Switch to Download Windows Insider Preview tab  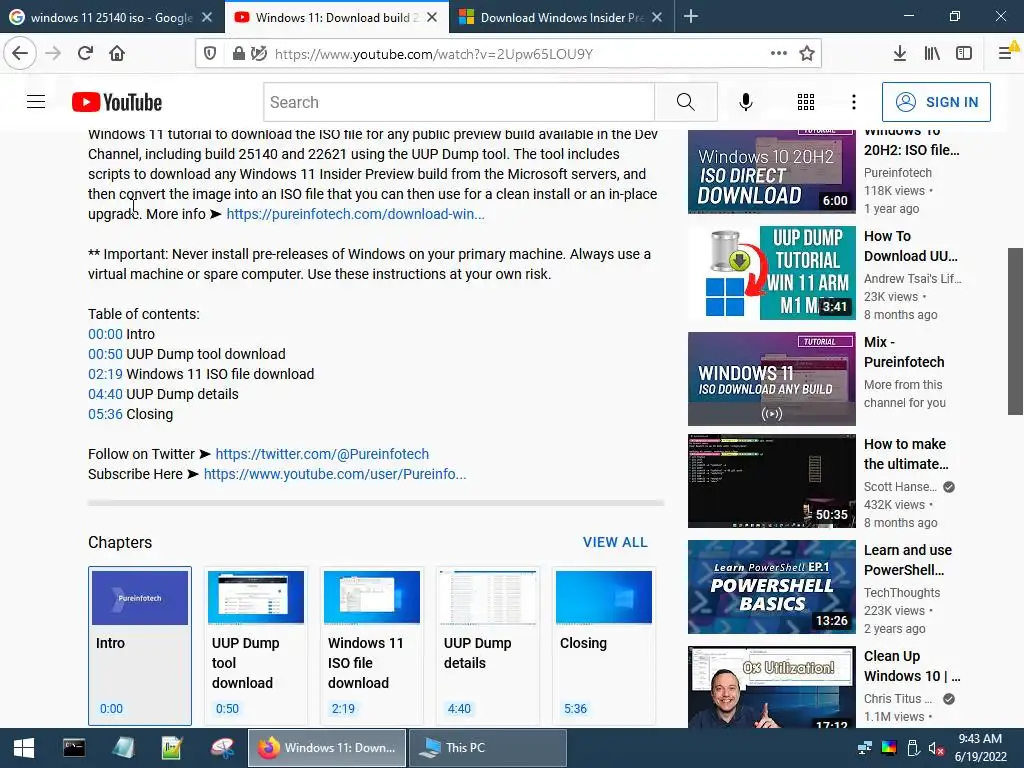pyautogui.click(x=561, y=18)
